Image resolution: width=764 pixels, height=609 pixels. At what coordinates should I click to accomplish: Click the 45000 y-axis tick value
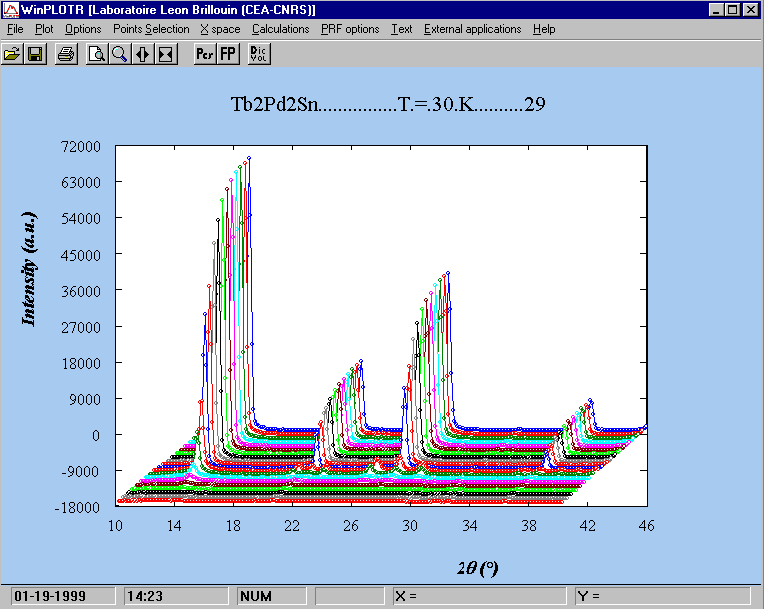click(81, 255)
